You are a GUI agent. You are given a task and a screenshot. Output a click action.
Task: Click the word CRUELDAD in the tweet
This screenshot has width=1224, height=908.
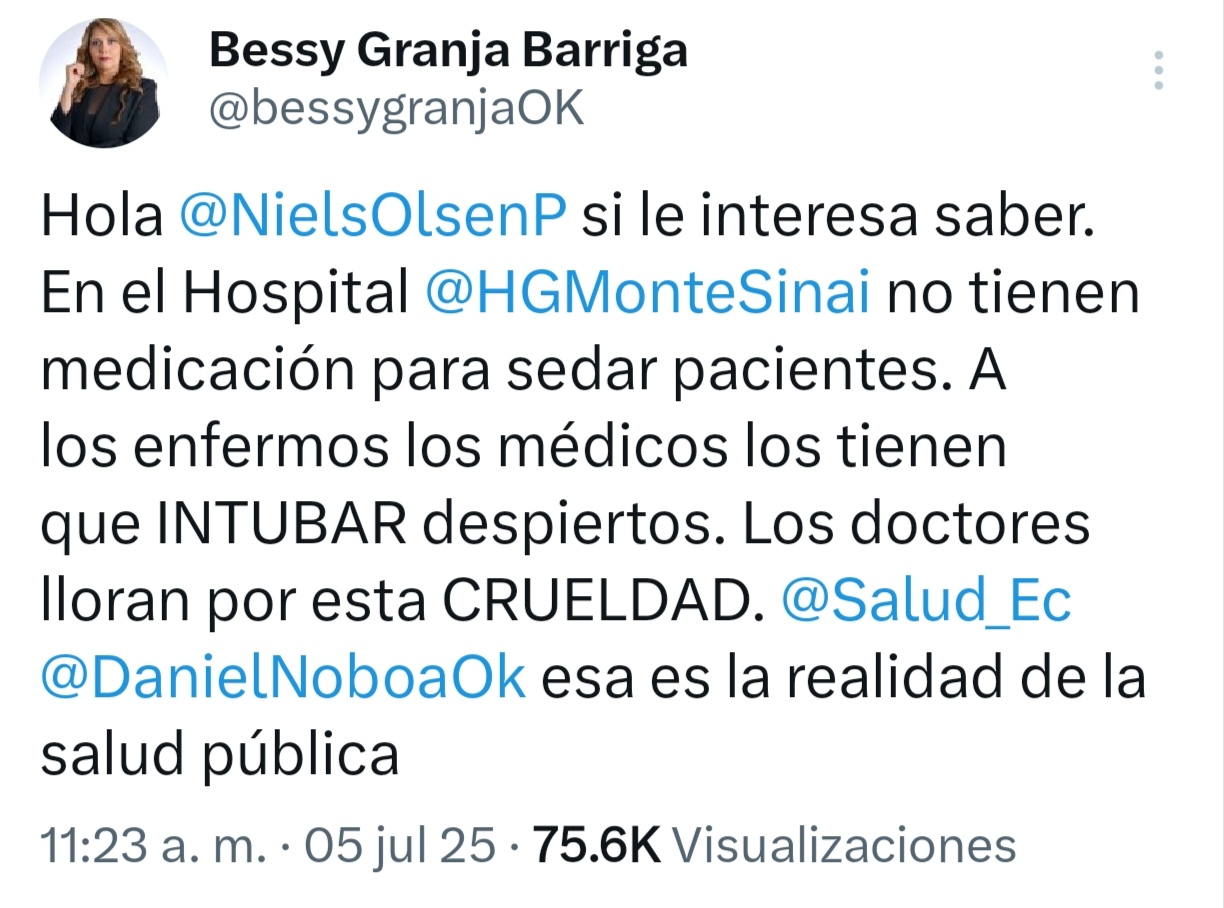[596, 602]
